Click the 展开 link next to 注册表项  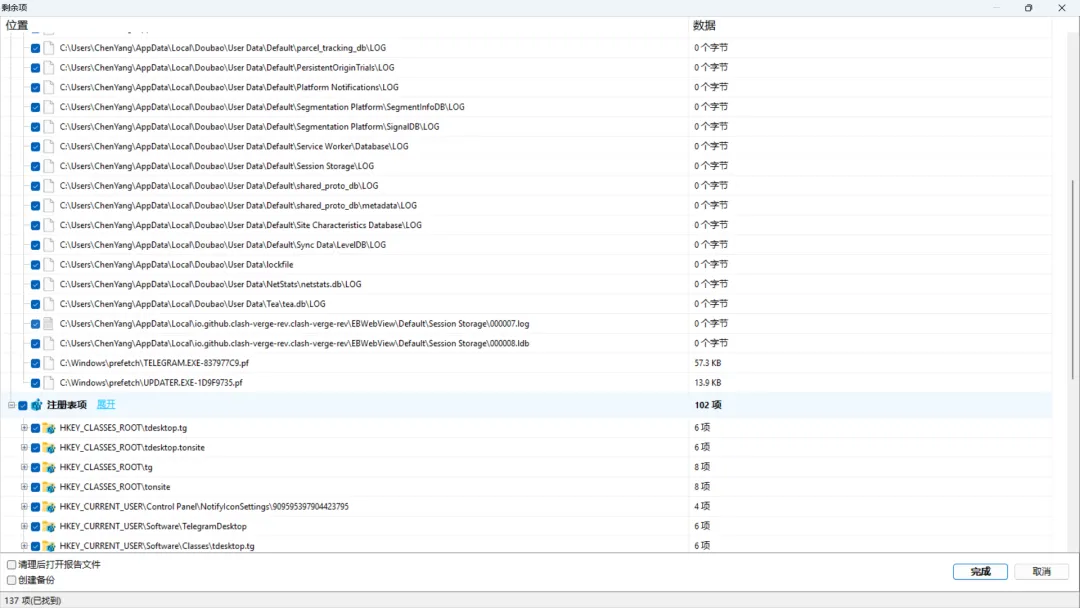[106, 405]
